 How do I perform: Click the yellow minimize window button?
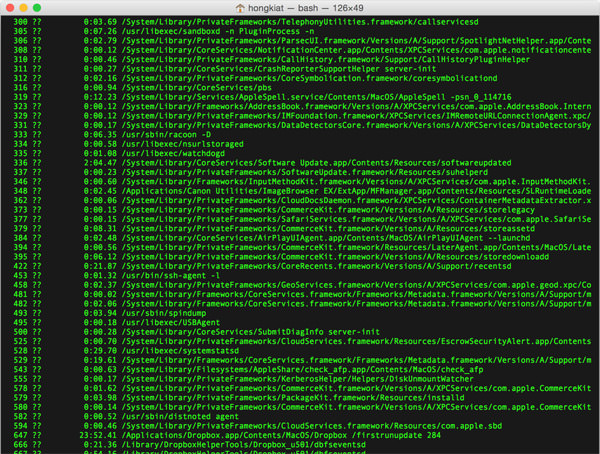coord(24,8)
